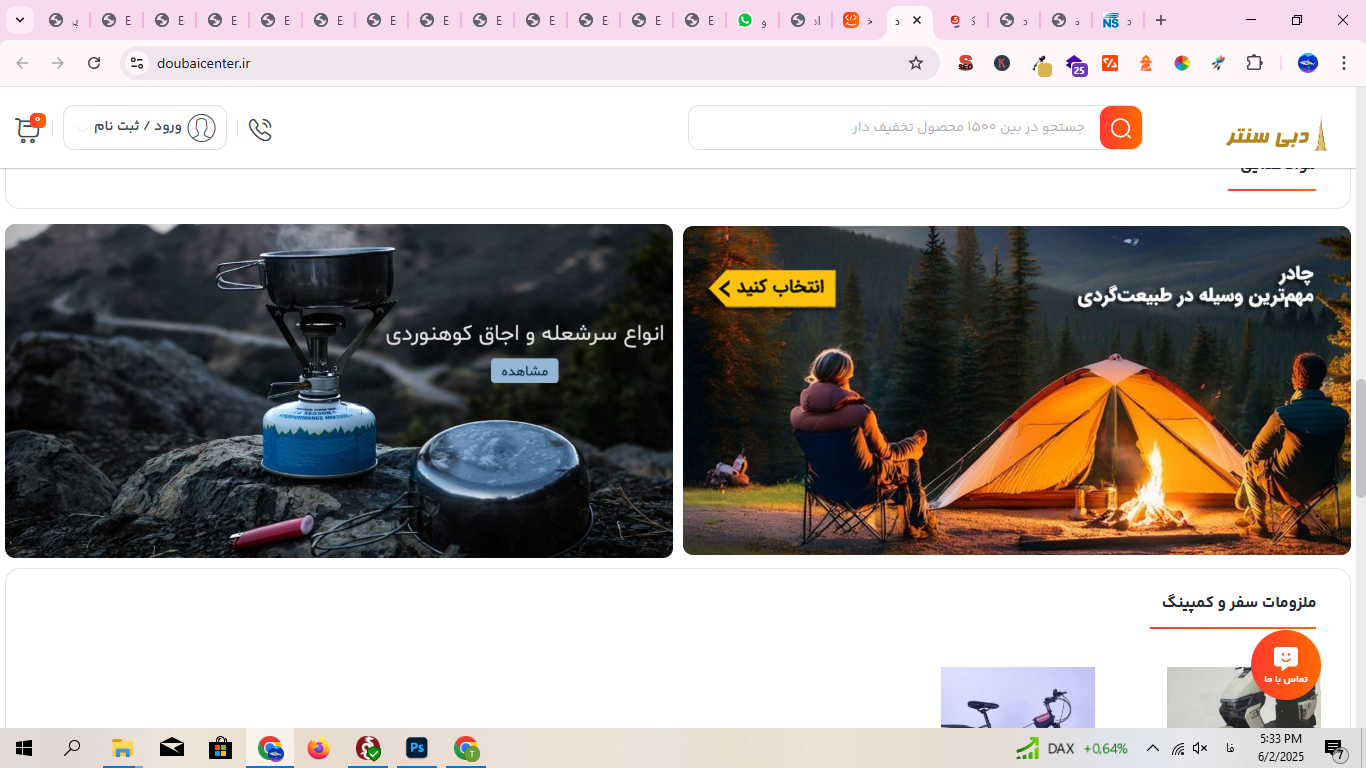Open the shopping cart icon

[x=29, y=128]
